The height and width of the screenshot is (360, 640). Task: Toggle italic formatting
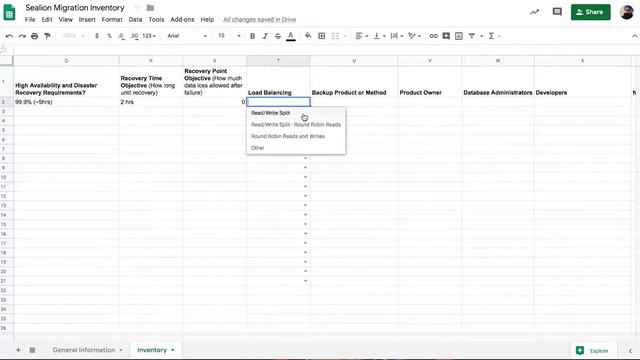coord(265,36)
